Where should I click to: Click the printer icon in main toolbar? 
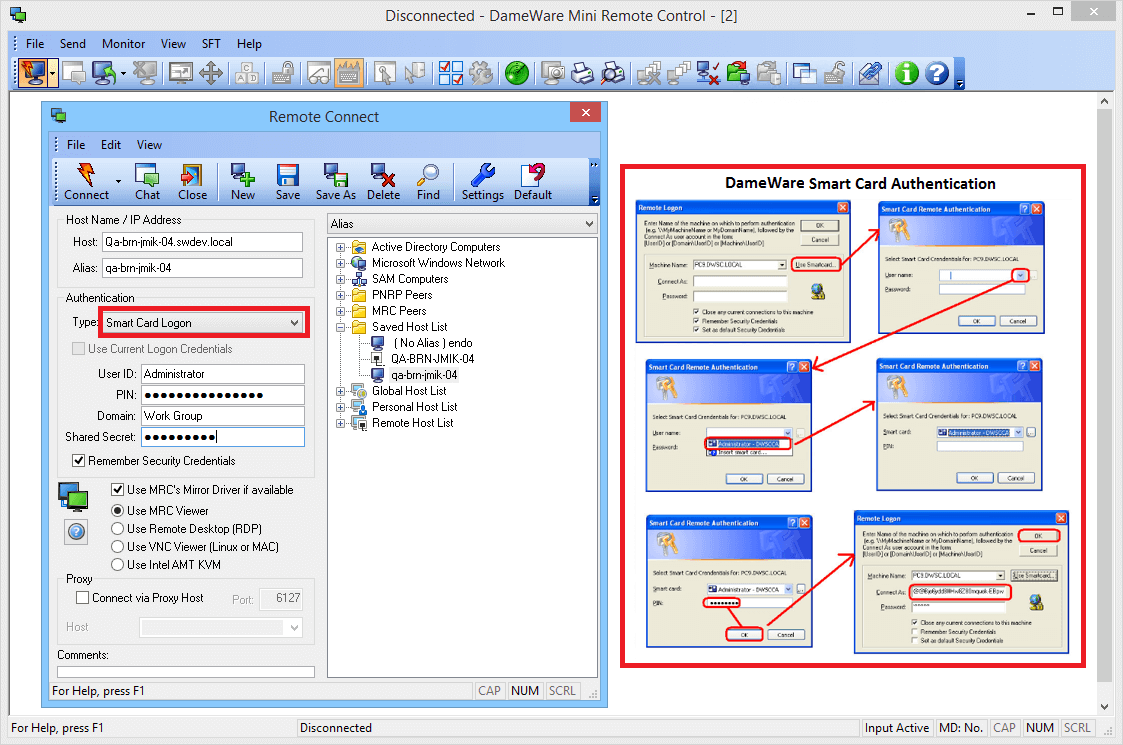583,73
